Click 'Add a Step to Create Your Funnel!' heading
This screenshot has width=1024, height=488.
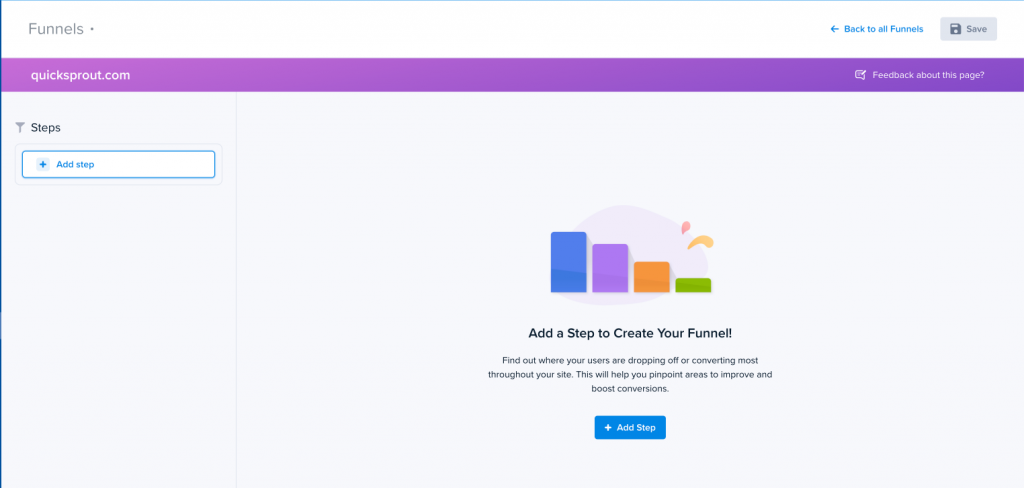point(630,333)
